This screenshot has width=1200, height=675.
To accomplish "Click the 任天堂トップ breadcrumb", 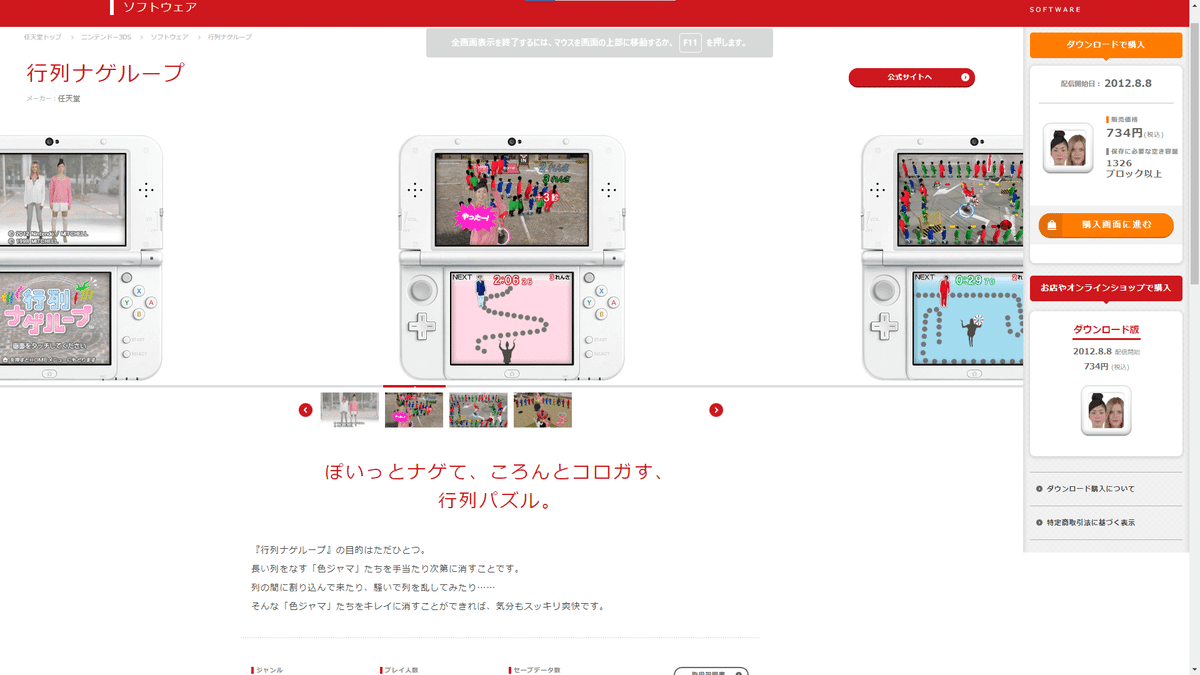I will [x=43, y=37].
